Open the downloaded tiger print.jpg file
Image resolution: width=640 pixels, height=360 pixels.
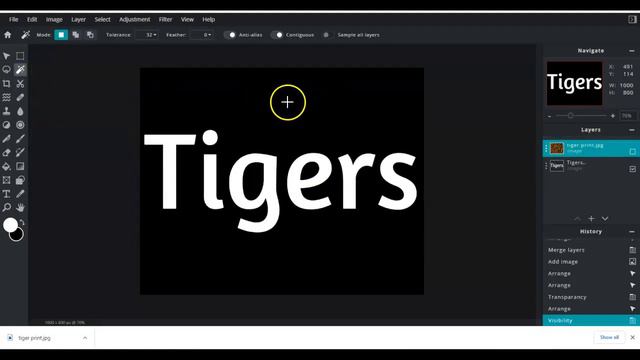34,338
